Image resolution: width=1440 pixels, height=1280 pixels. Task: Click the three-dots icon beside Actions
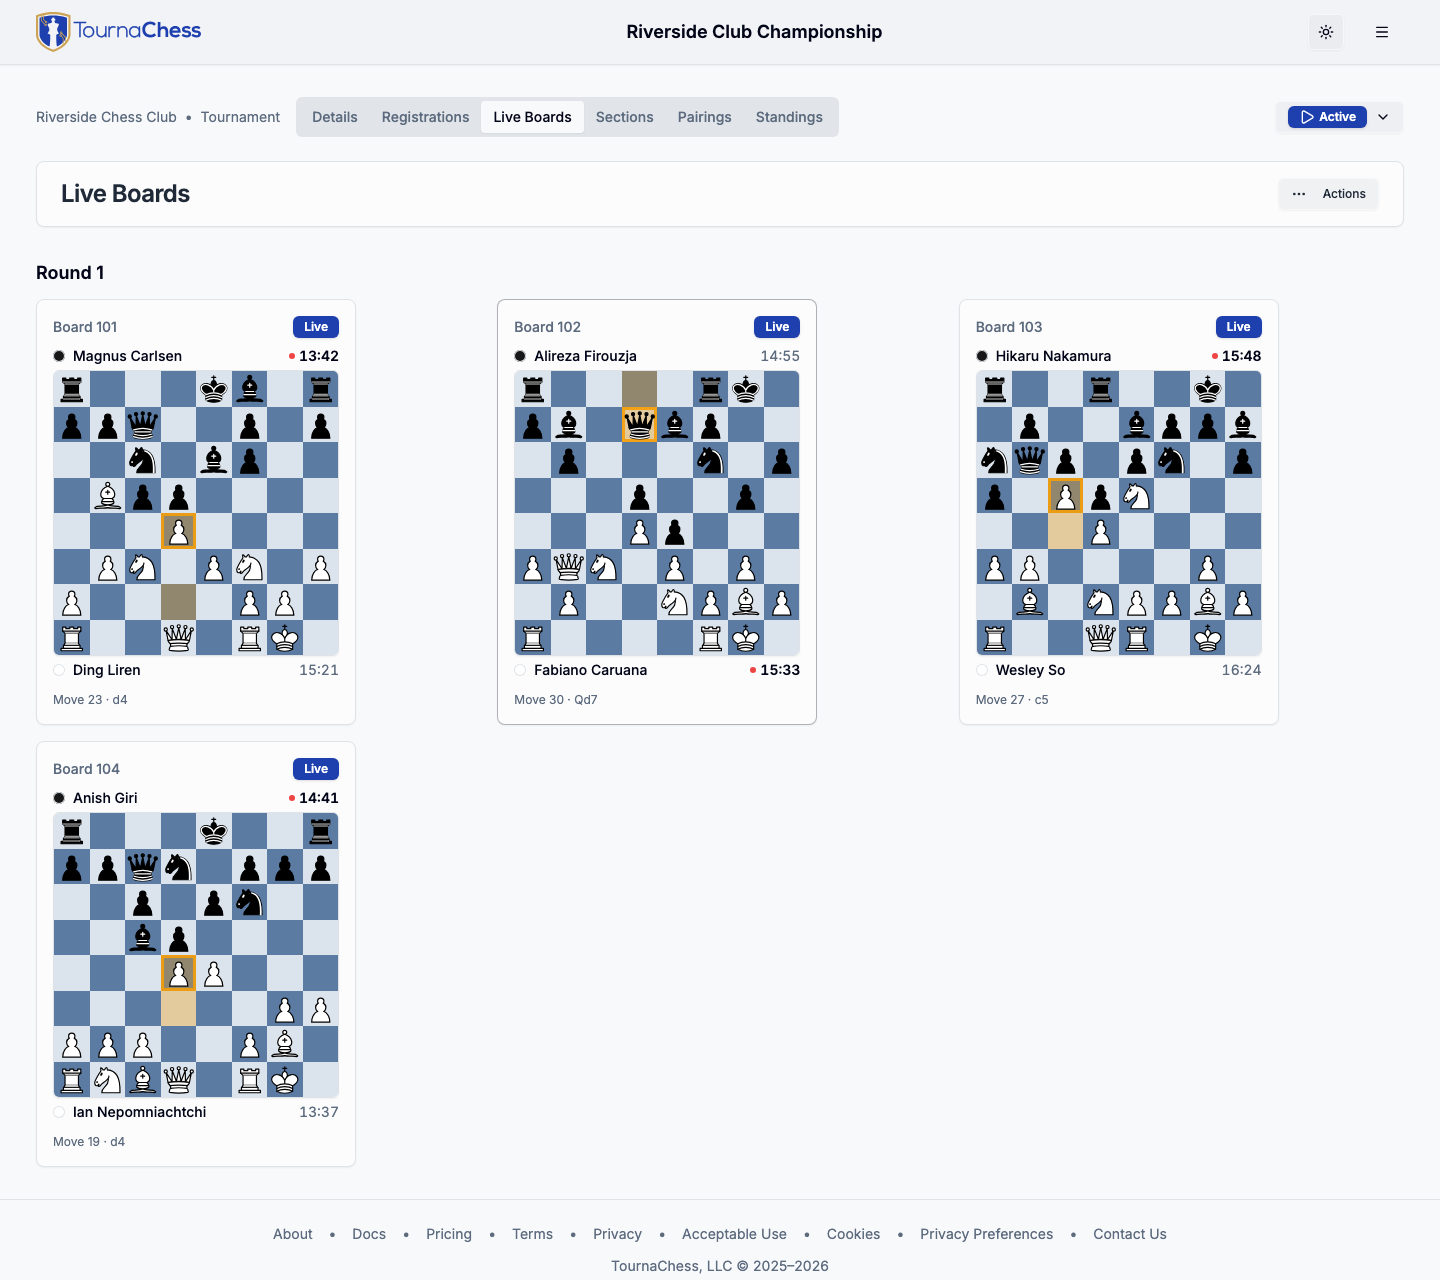(x=1299, y=194)
